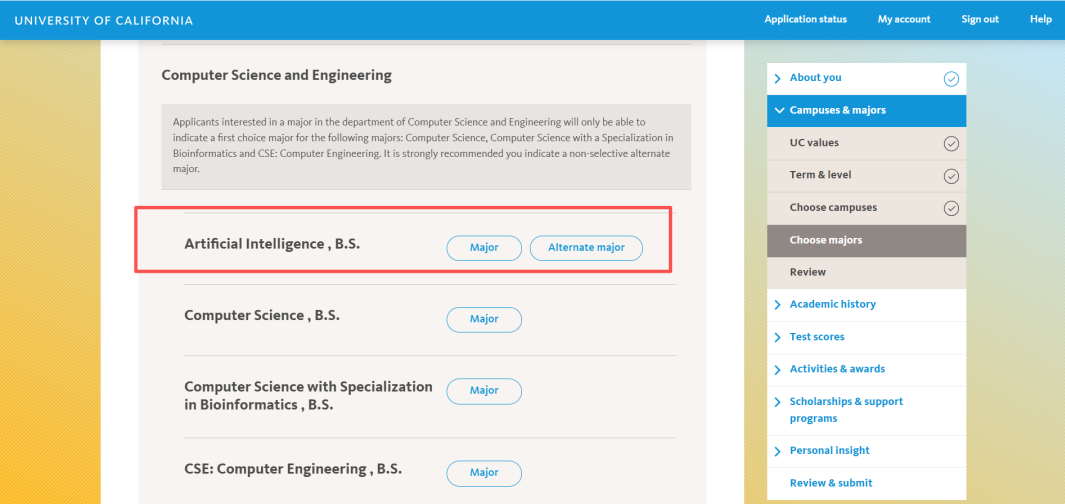Sign out of the application
The width and height of the screenshot is (1065, 504).
[x=980, y=19]
